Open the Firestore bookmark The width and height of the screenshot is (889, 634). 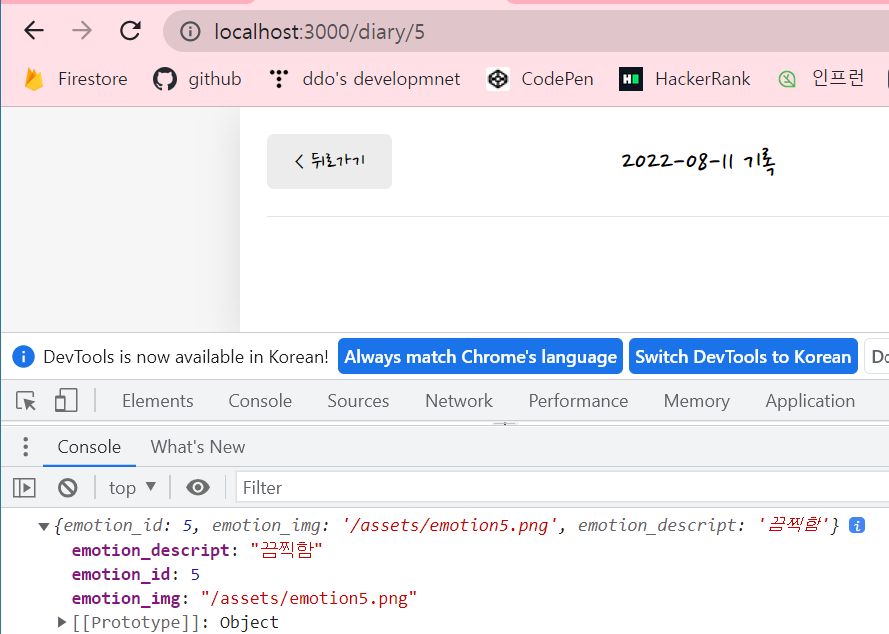[x=75, y=79]
